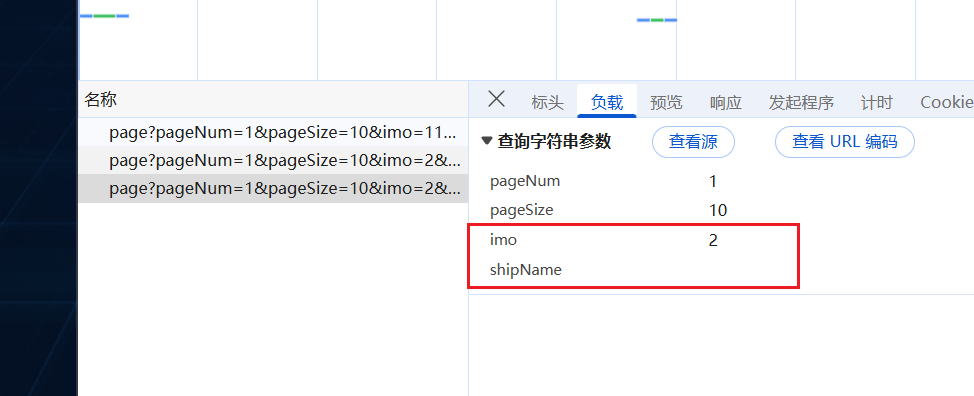This screenshot has height=396, width=974.
Task: Click the pageSize parameter name
Action: click(x=521, y=210)
